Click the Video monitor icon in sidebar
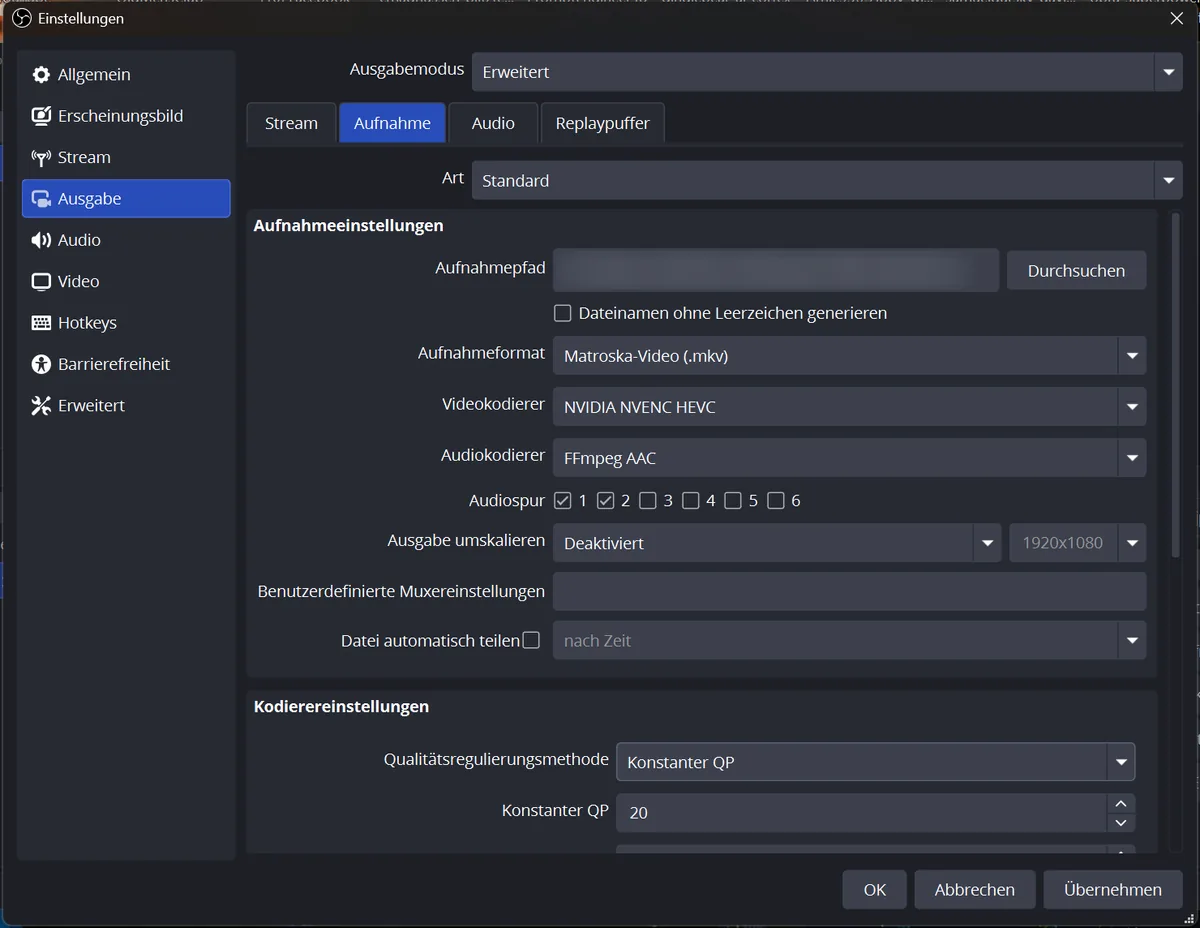Image resolution: width=1200 pixels, height=928 pixels. tap(41, 282)
